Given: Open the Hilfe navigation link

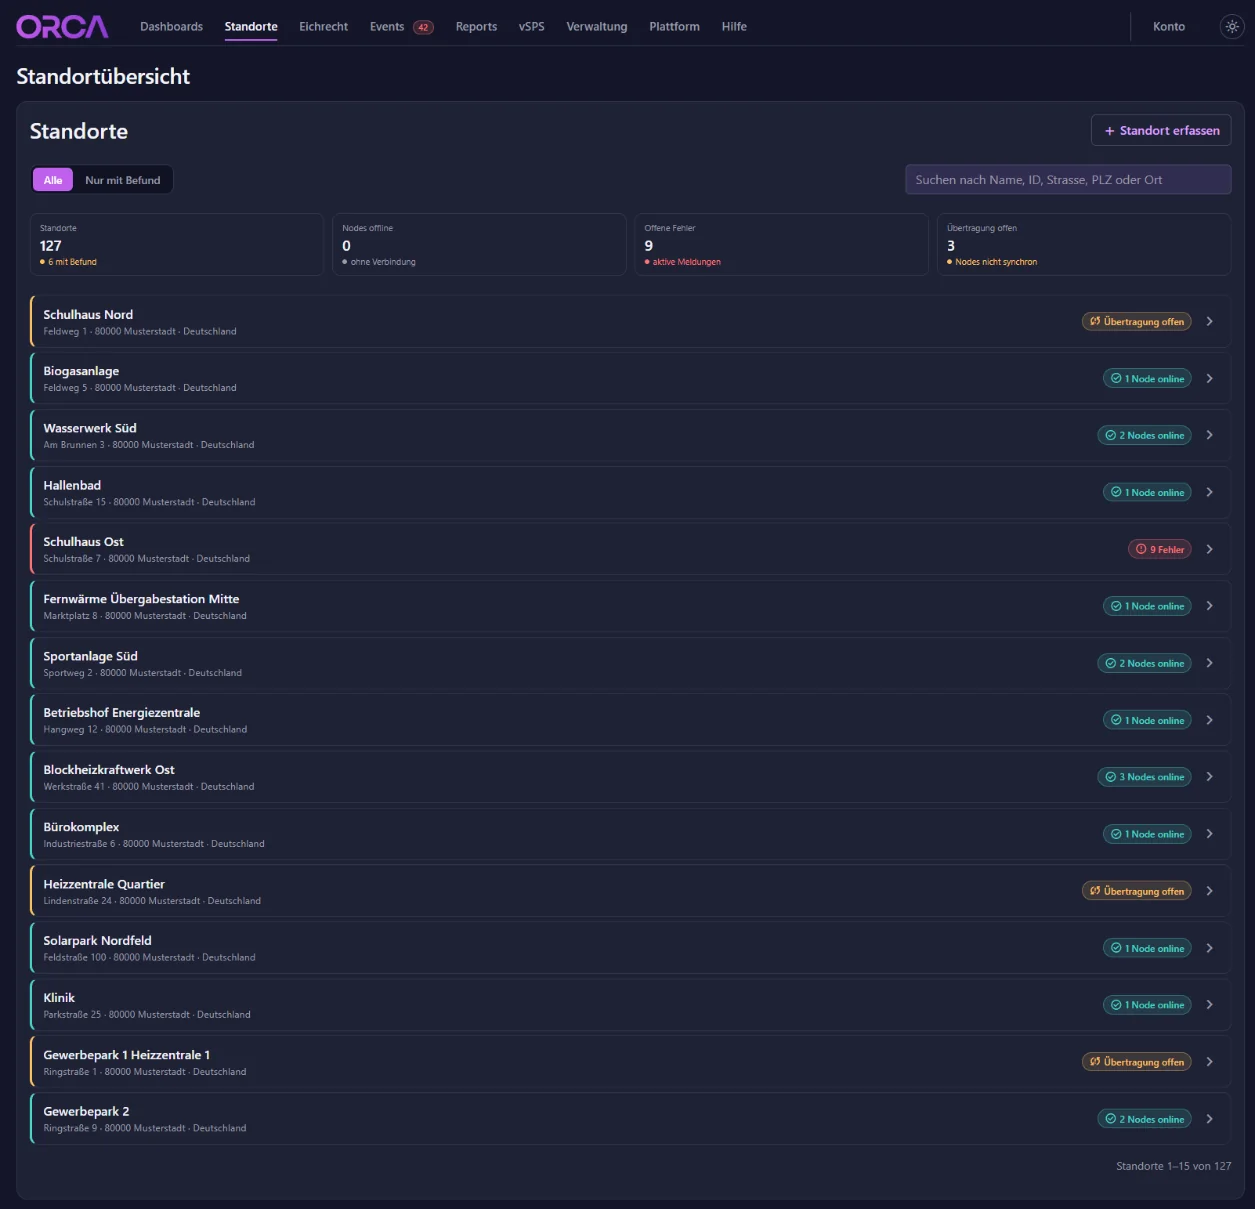Looking at the screenshot, I should (x=734, y=27).
